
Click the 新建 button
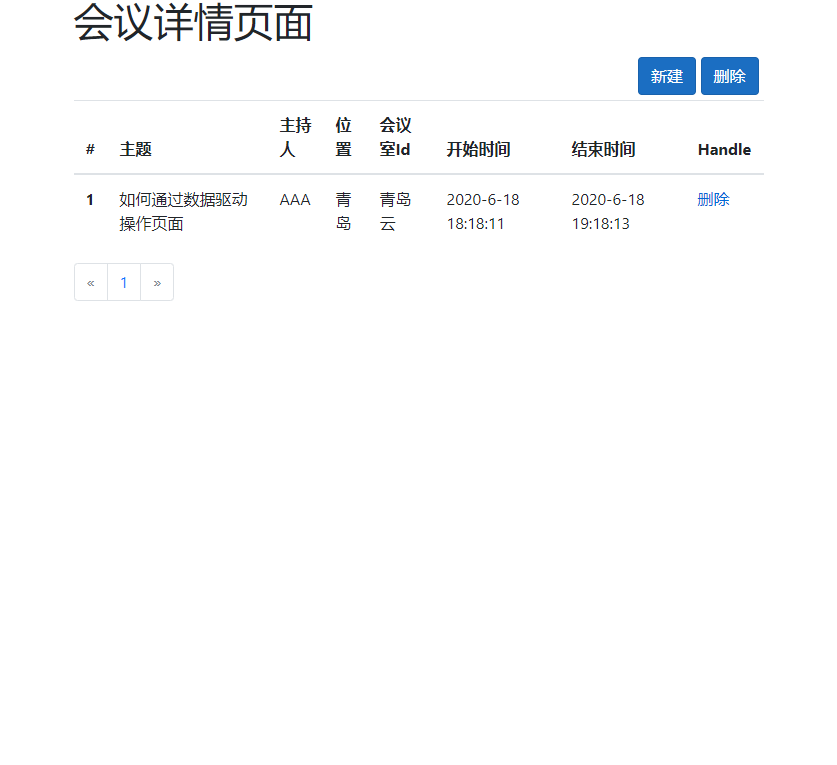coord(667,76)
